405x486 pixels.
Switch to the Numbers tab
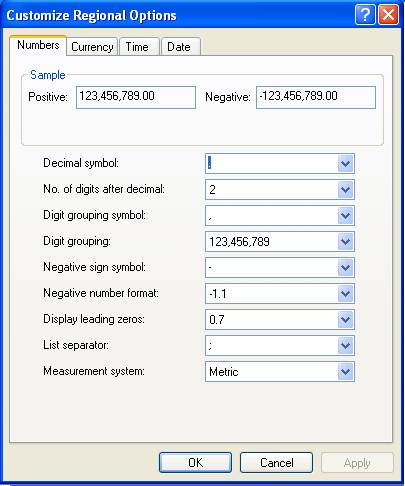38,45
